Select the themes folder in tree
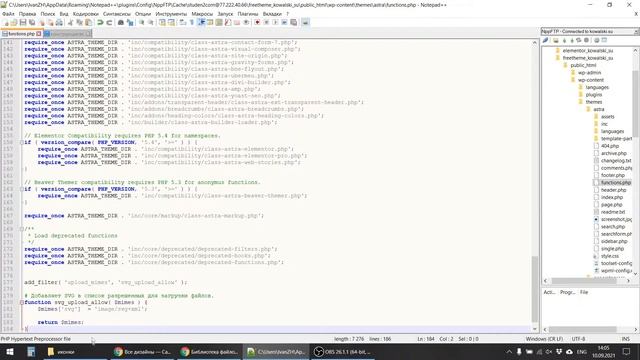 594,102
